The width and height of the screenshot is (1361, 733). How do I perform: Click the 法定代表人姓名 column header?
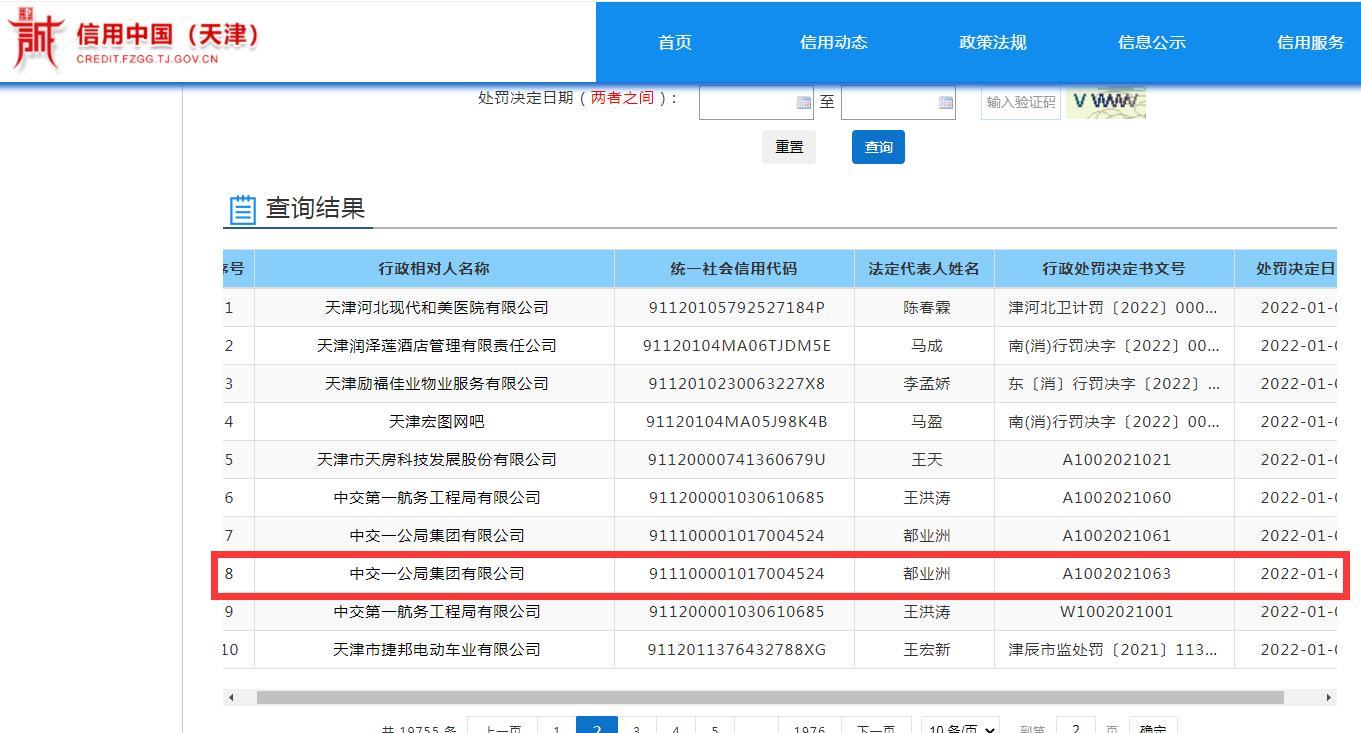tap(924, 268)
